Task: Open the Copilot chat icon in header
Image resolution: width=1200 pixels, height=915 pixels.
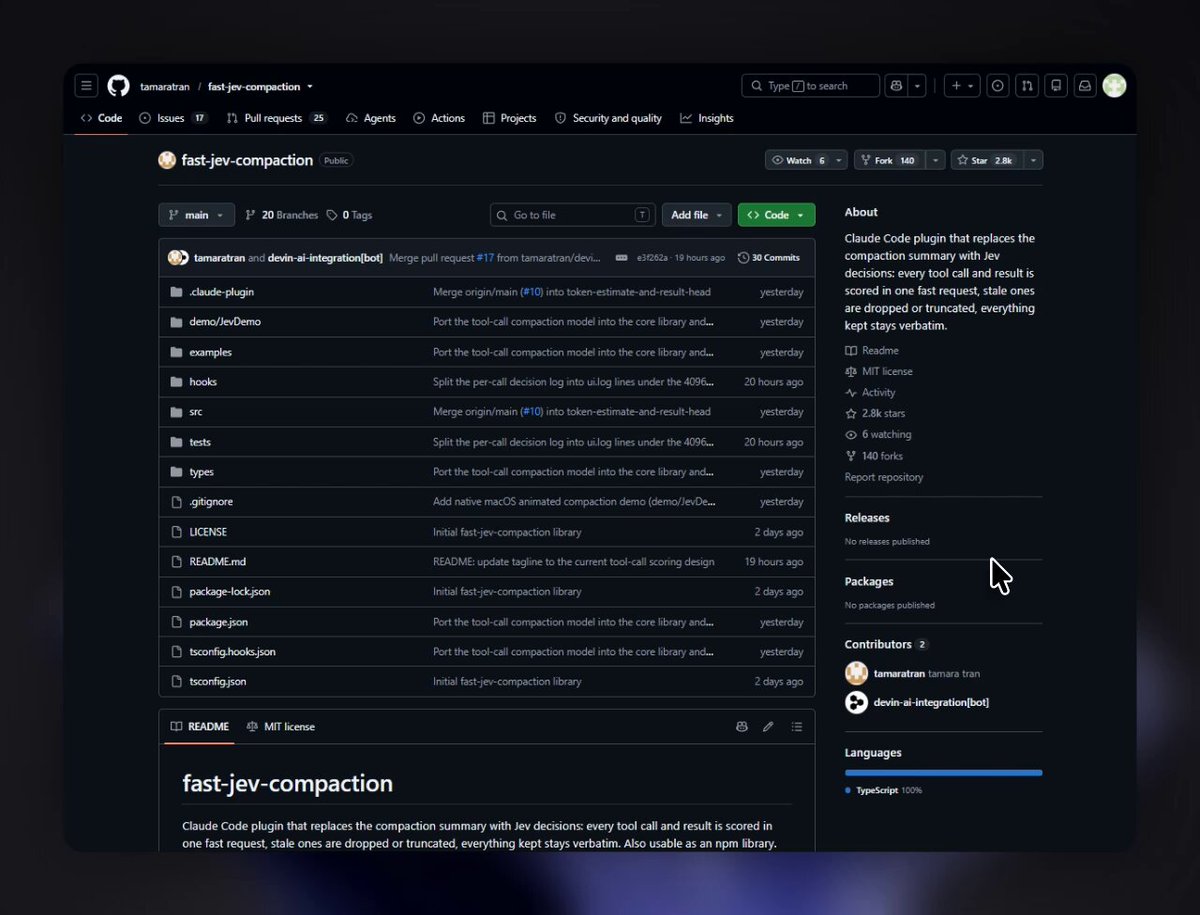Action: pyautogui.click(x=896, y=86)
